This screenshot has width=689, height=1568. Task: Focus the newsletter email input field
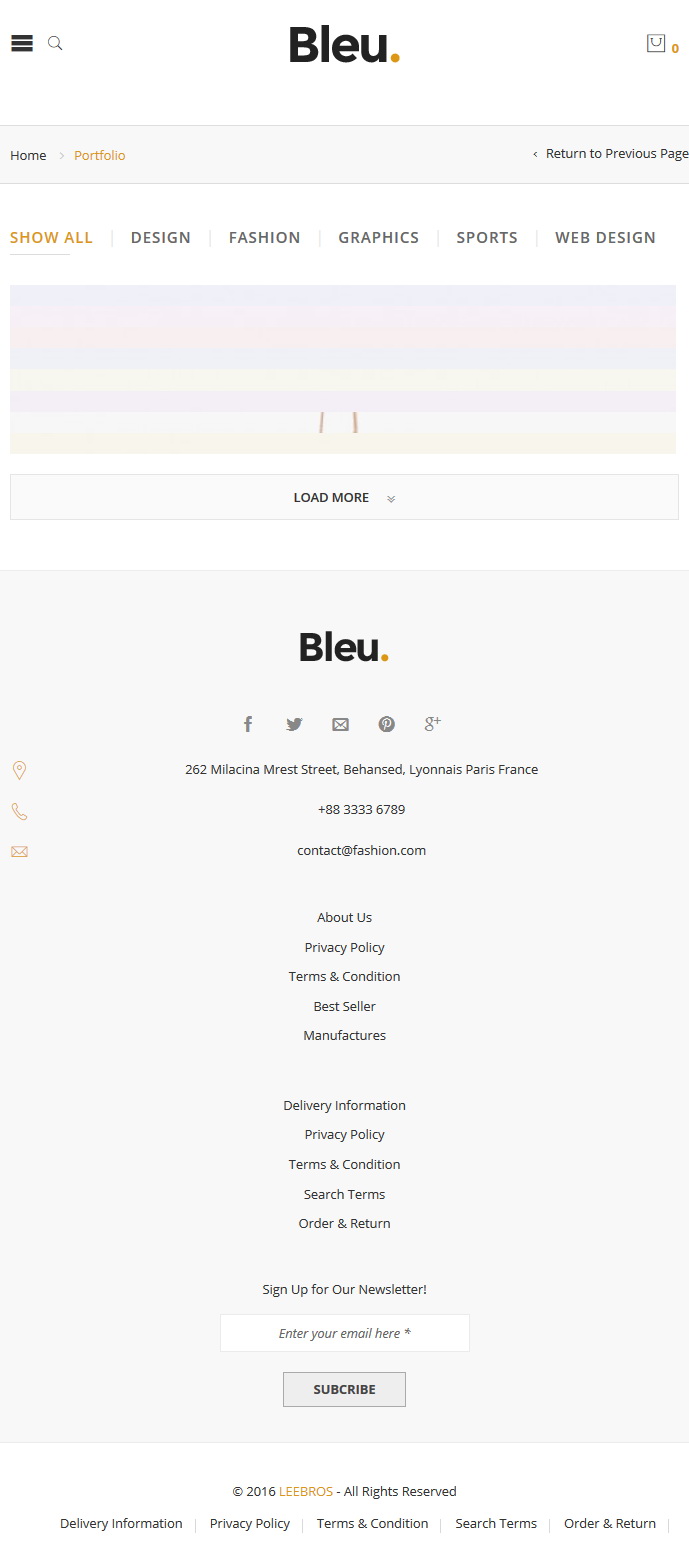[x=344, y=1333]
